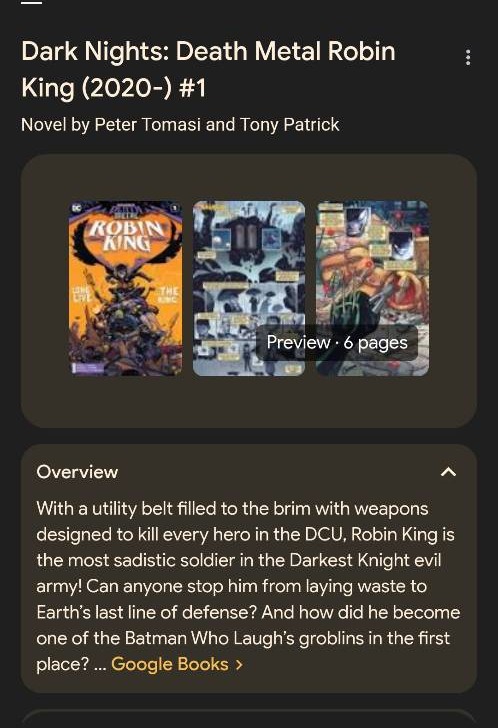View the third preview page thumbnail
This screenshot has height=728, width=498.
pos(372,288)
